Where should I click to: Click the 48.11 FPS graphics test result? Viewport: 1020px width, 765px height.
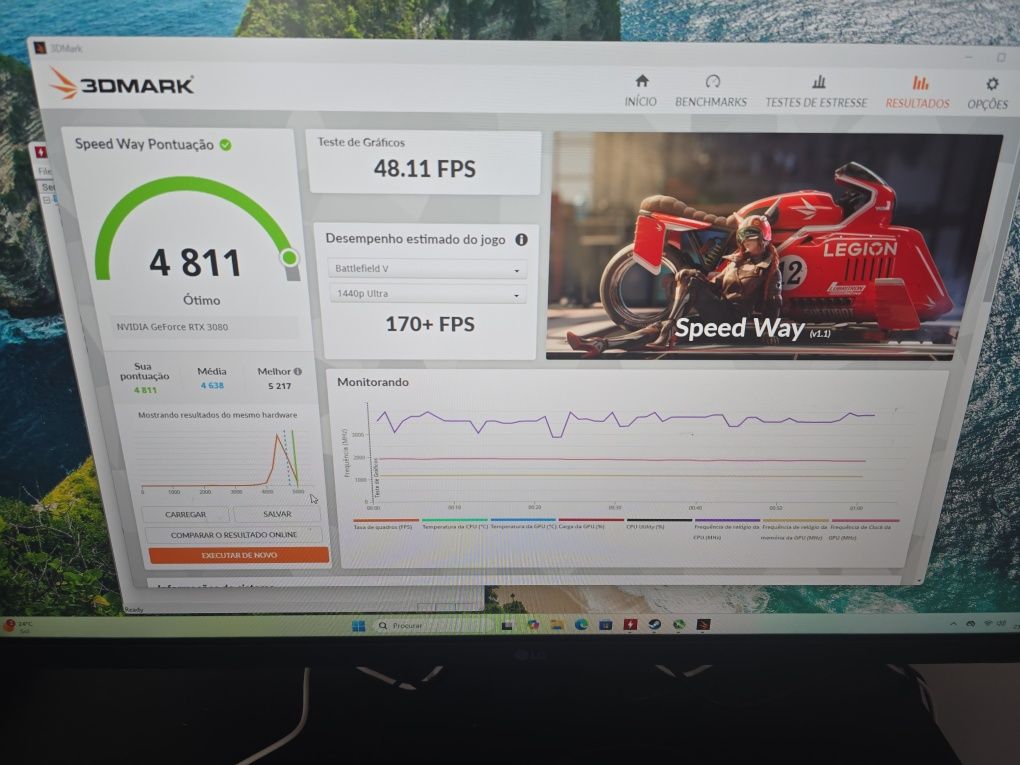[x=424, y=169]
